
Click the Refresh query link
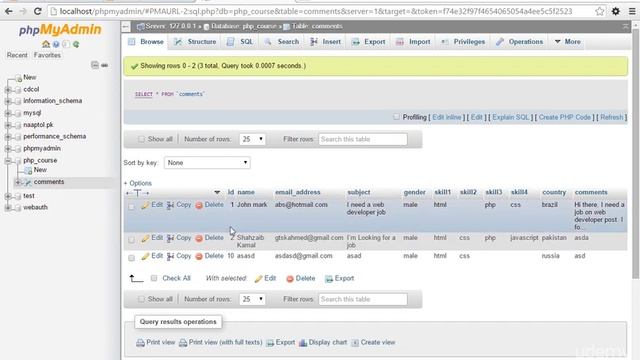pos(611,117)
